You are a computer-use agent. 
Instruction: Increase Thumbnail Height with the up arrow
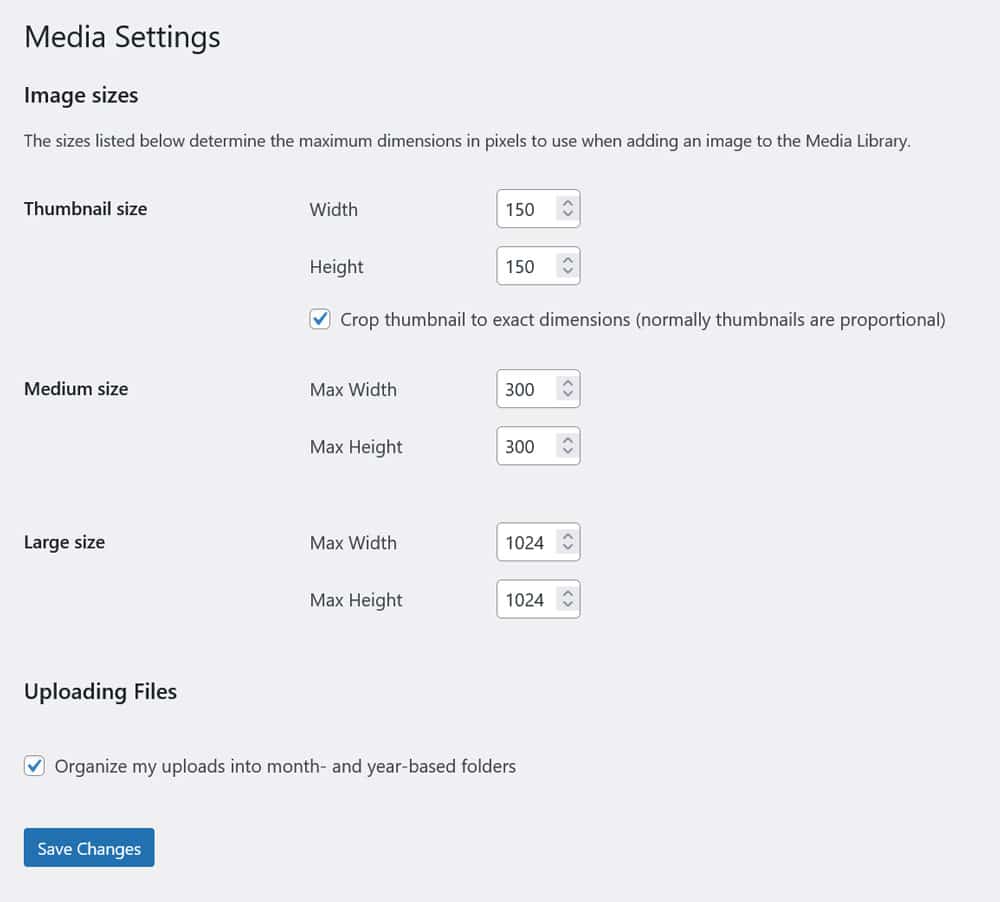pyautogui.click(x=568, y=261)
